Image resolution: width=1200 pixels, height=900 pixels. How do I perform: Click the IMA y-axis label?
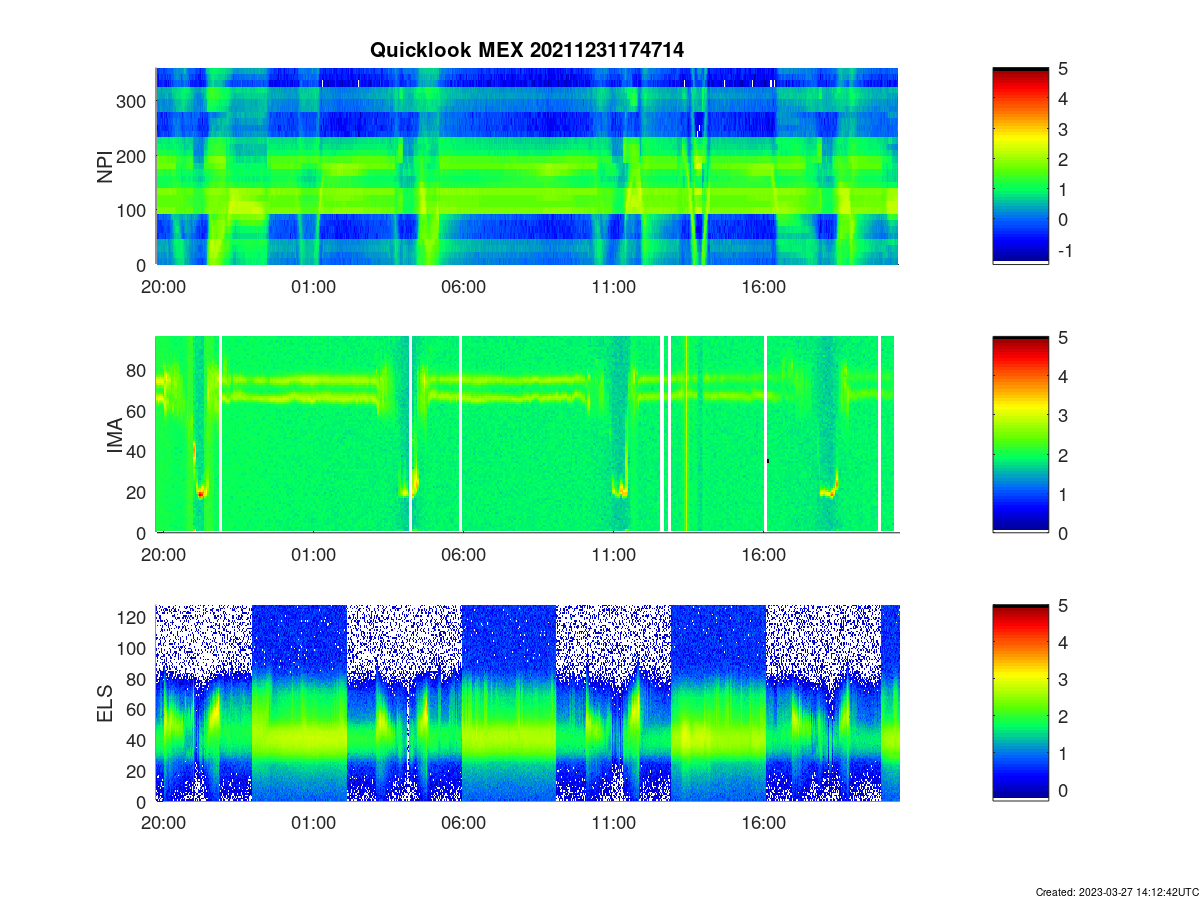coord(114,435)
